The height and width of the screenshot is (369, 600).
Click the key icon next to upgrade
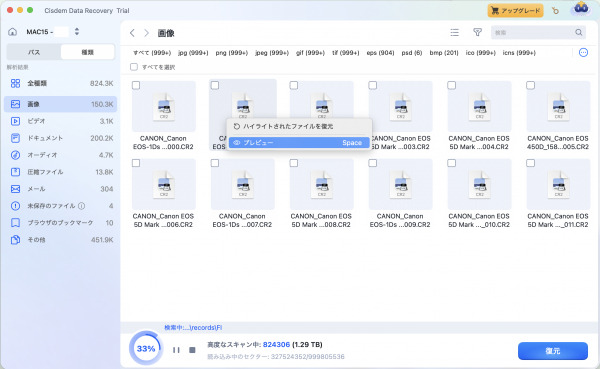pyautogui.click(x=555, y=11)
